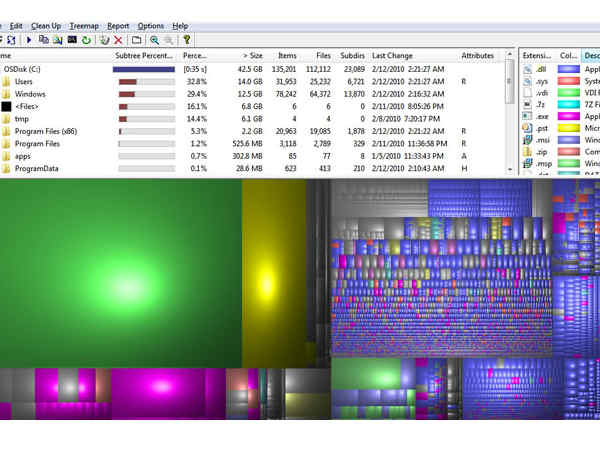Select the OSDisk (C:) root row
Image resolution: width=600 pixels, height=450 pixels.
(x=253, y=69)
